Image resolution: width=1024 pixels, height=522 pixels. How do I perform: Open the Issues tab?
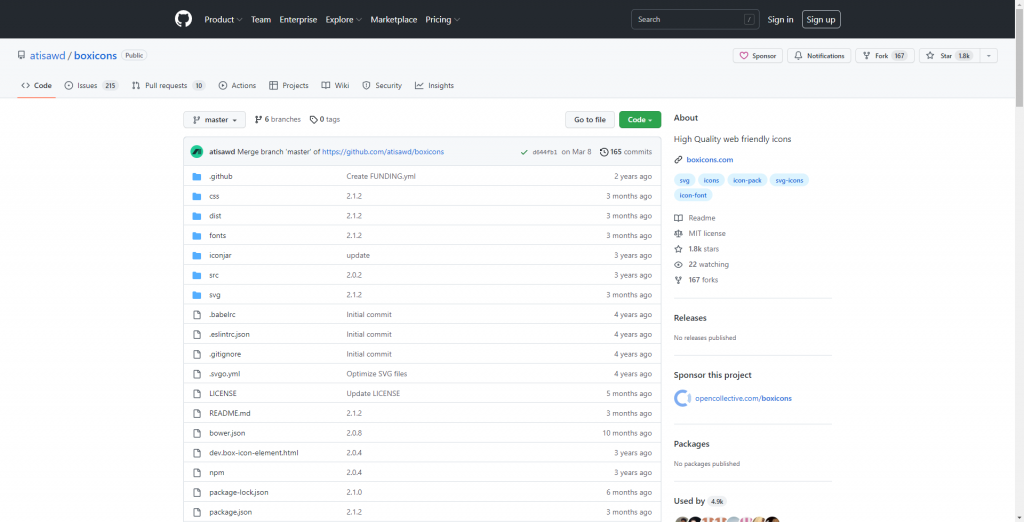pyautogui.click(x=91, y=86)
